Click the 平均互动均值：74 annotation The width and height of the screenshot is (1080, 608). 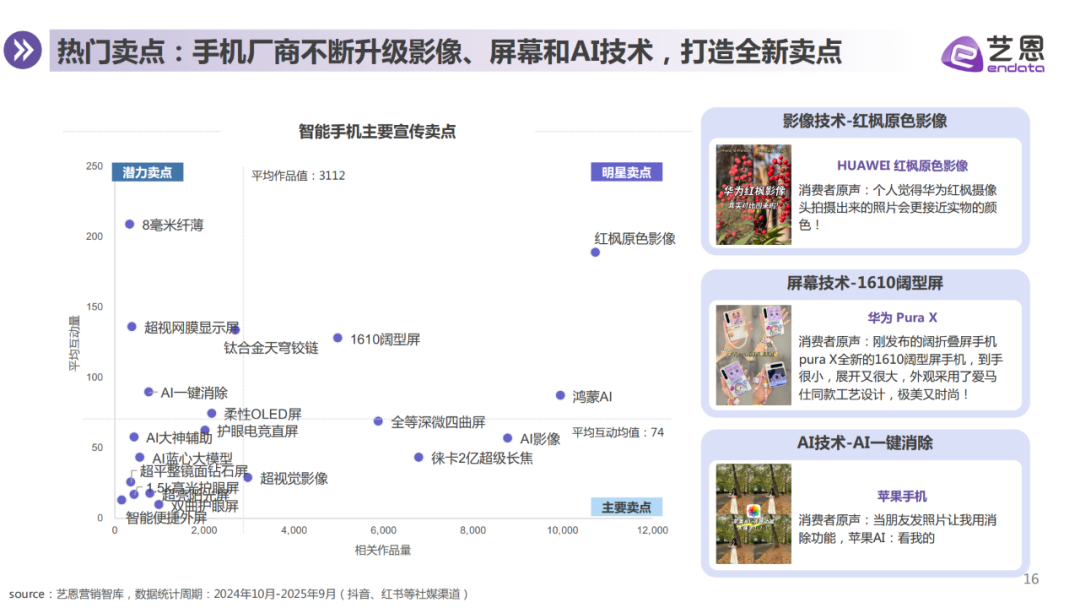[x=618, y=432]
